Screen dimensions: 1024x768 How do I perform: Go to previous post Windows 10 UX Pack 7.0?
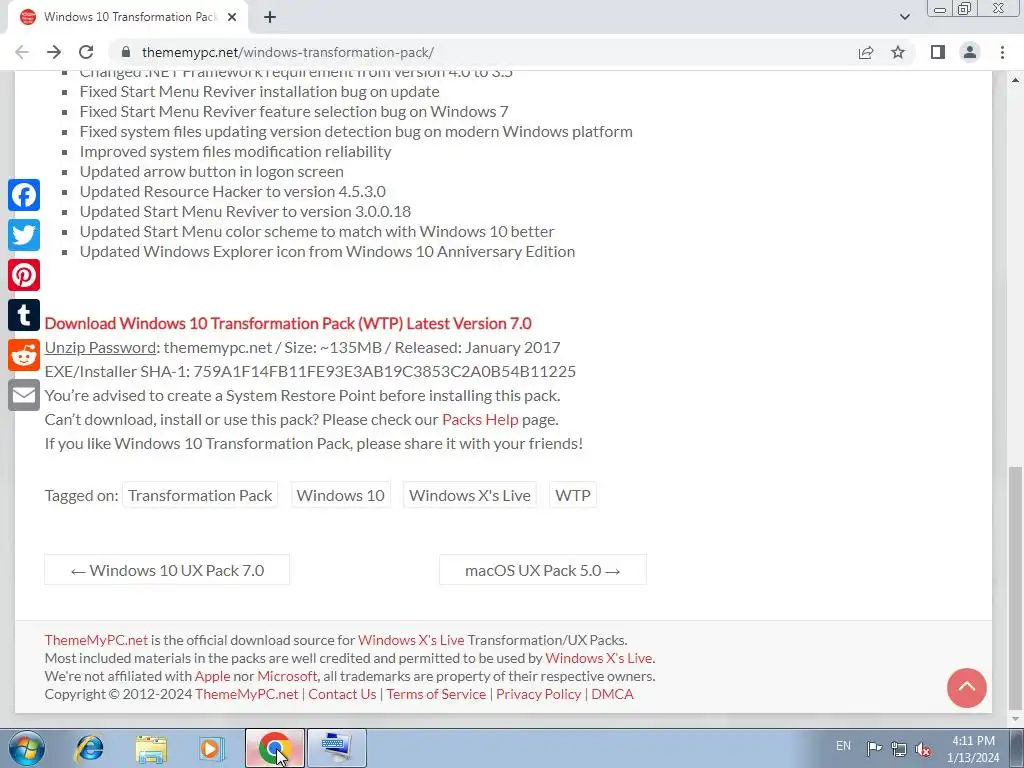click(167, 570)
